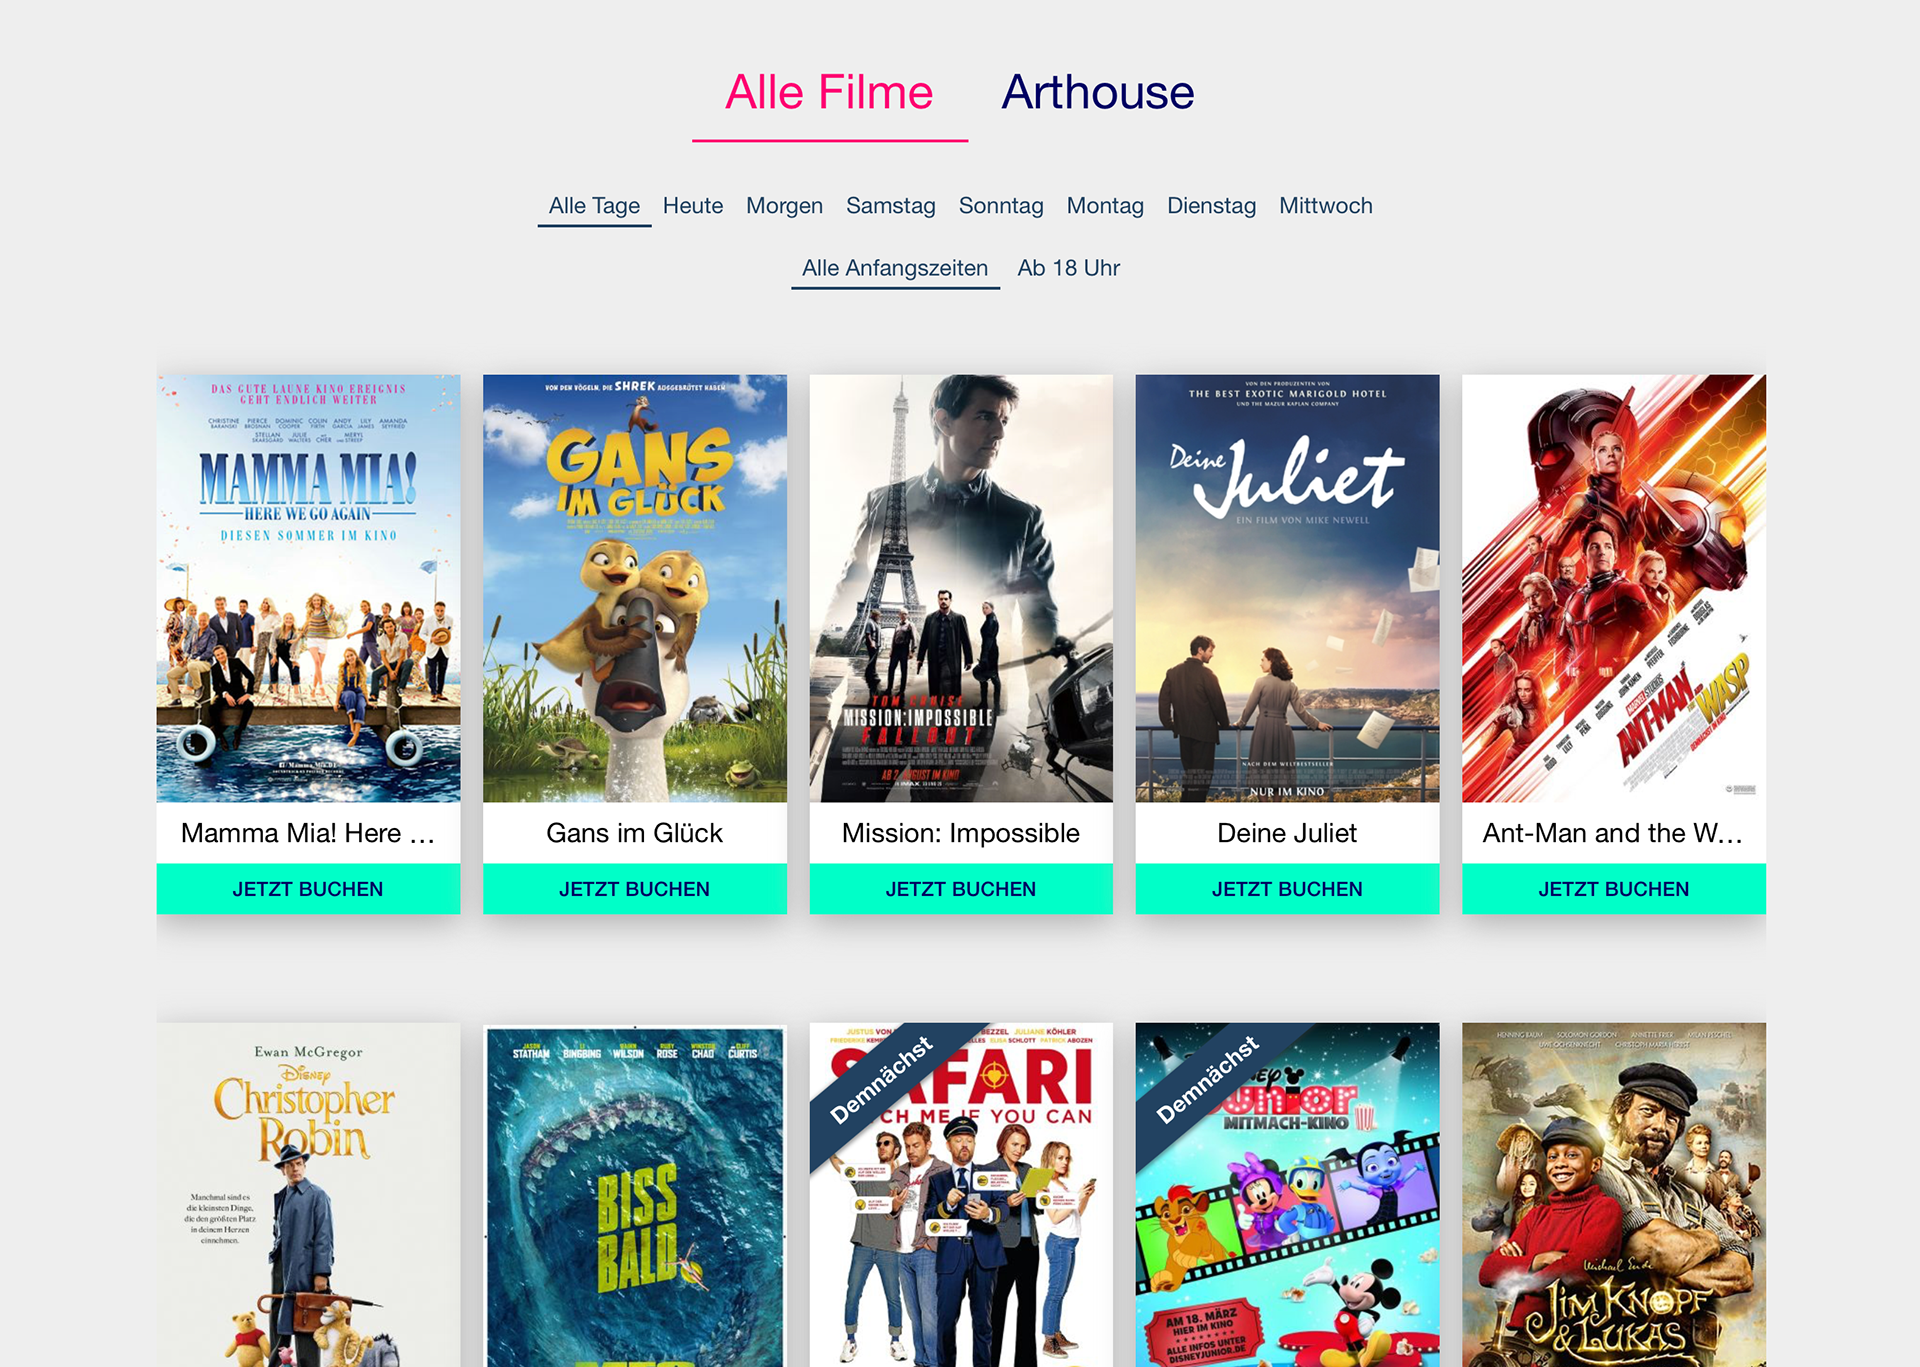Book tickets for Mission: Impossible
Image resolution: width=1920 pixels, height=1367 pixels.
point(960,888)
